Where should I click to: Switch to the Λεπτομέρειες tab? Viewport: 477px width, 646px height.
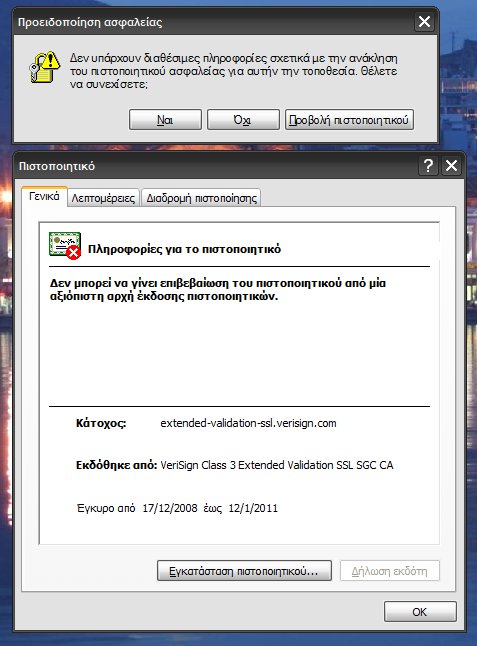[103, 198]
